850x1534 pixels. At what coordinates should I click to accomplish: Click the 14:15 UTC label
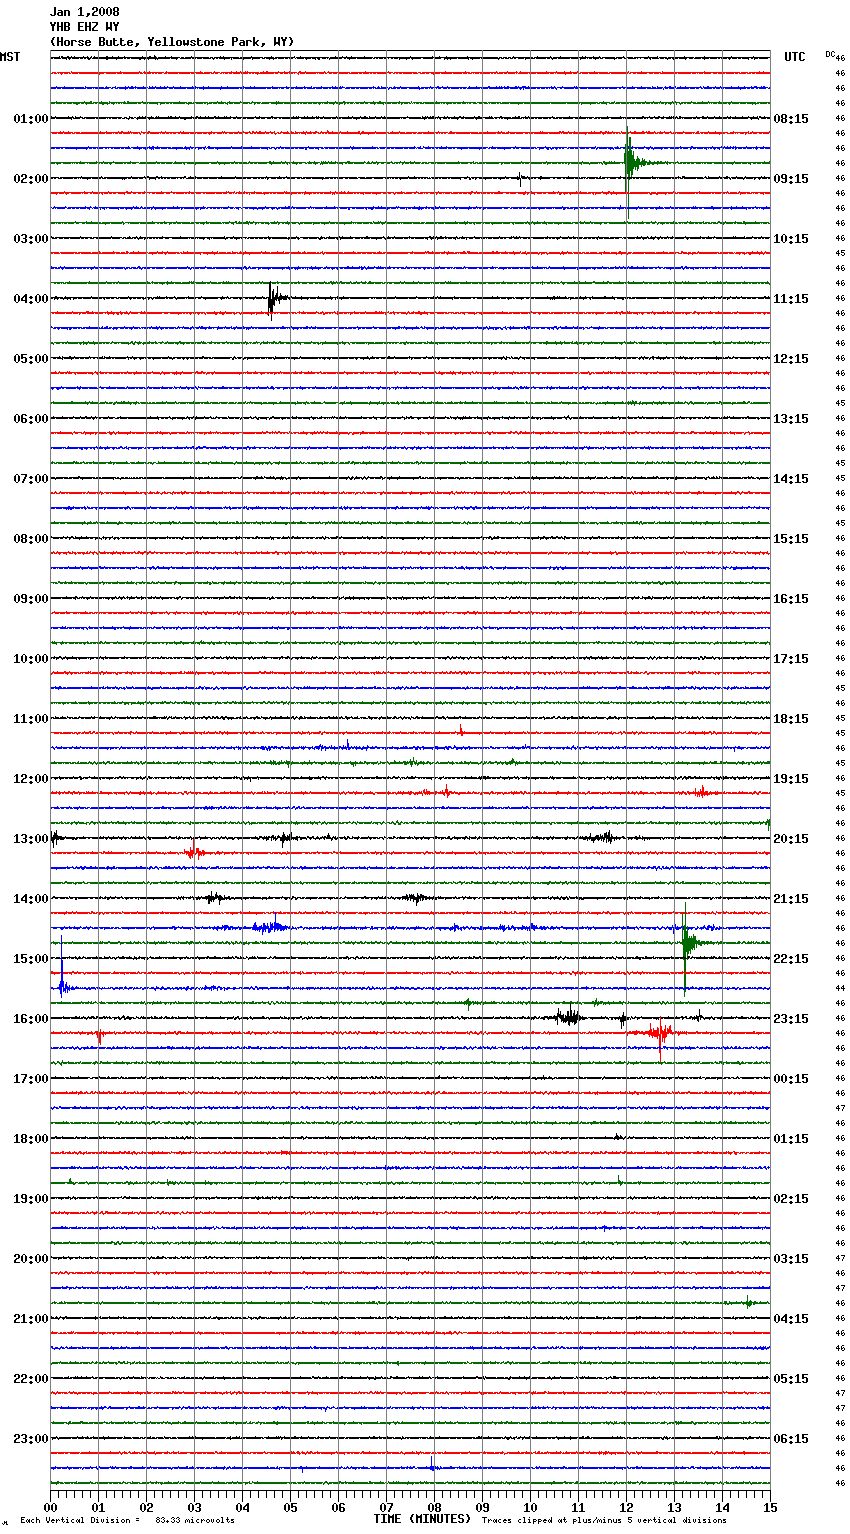[x=791, y=479]
